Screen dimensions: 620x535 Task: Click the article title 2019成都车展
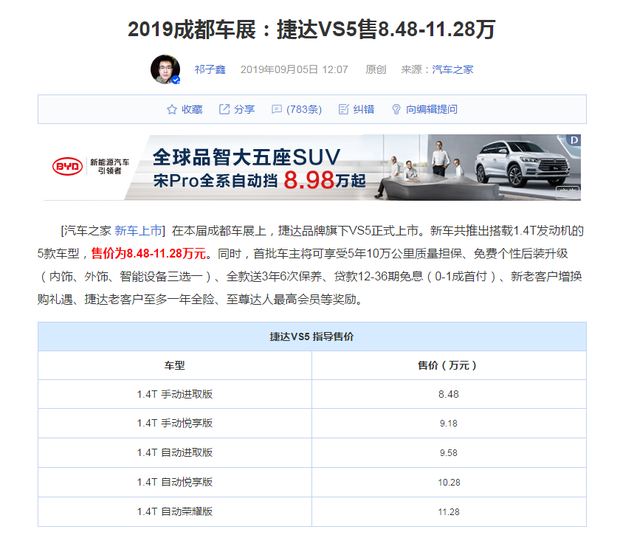(x=312, y=29)
